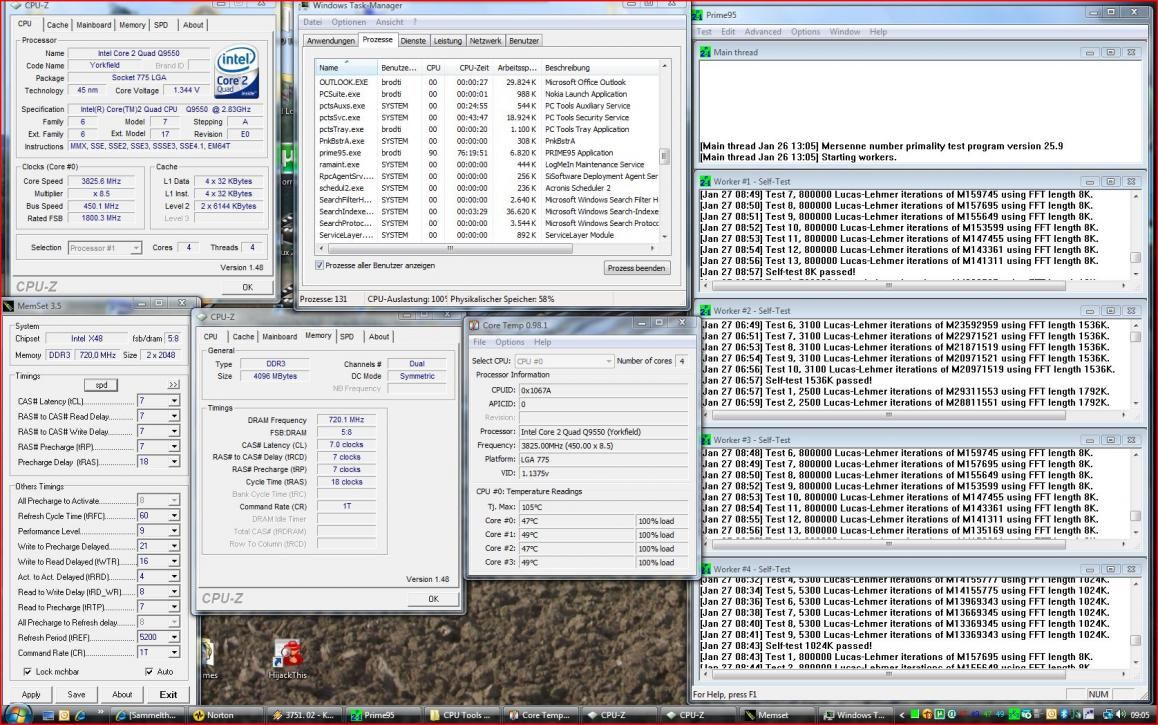Open the CAS# Latency (tCL) dropdown
1158x725 pixels.
point(174,402)
